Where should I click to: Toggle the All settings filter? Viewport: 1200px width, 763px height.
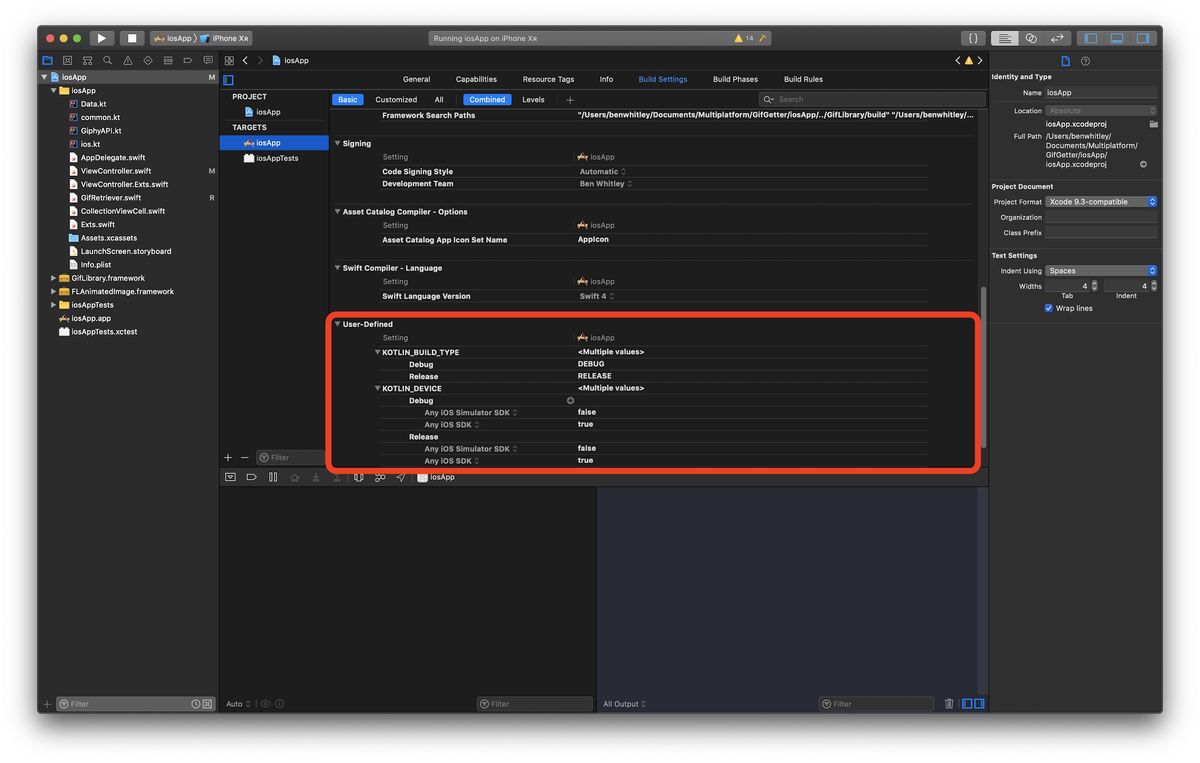(439, 100)
